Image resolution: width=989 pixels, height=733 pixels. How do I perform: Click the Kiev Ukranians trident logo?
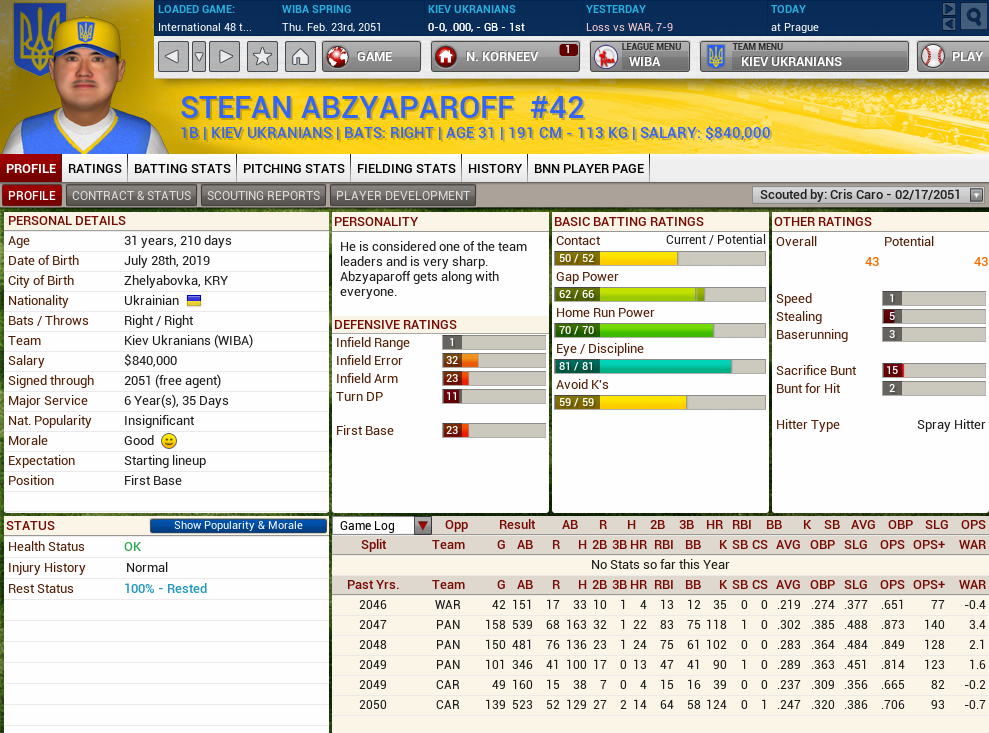[40, 38]
